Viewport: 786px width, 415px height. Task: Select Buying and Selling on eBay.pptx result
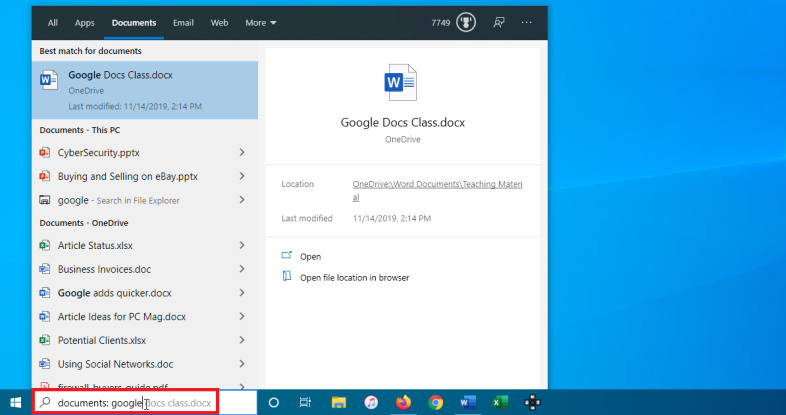click(x=145, y=176)
